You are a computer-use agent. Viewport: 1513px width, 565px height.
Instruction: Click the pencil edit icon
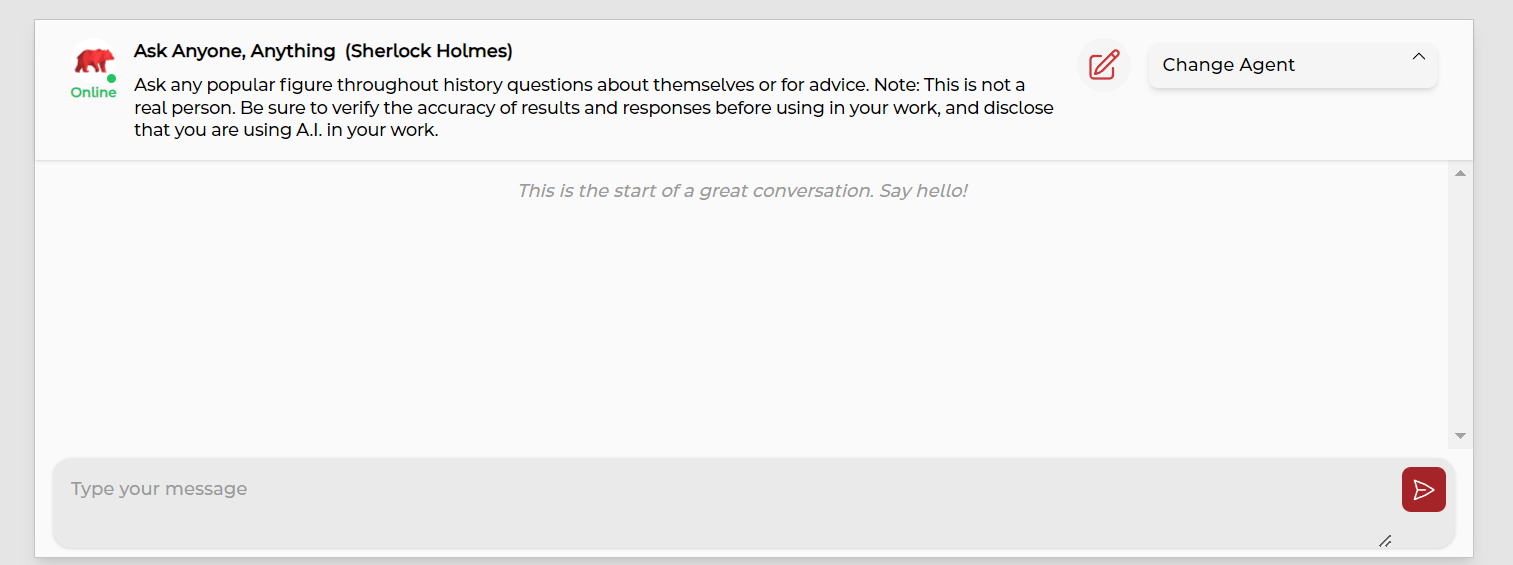pyautogui.click(x=1104, y=65)
